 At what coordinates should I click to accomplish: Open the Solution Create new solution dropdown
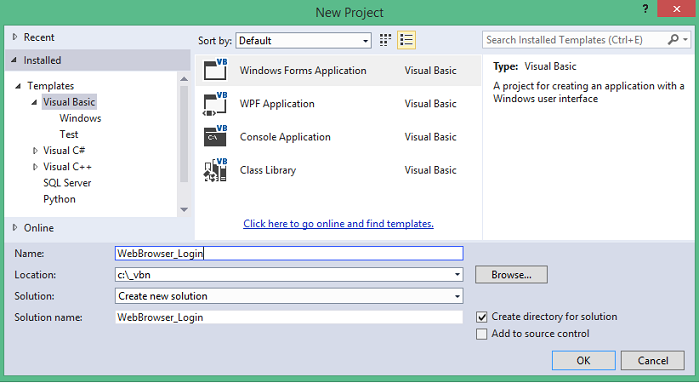point(457,296)
